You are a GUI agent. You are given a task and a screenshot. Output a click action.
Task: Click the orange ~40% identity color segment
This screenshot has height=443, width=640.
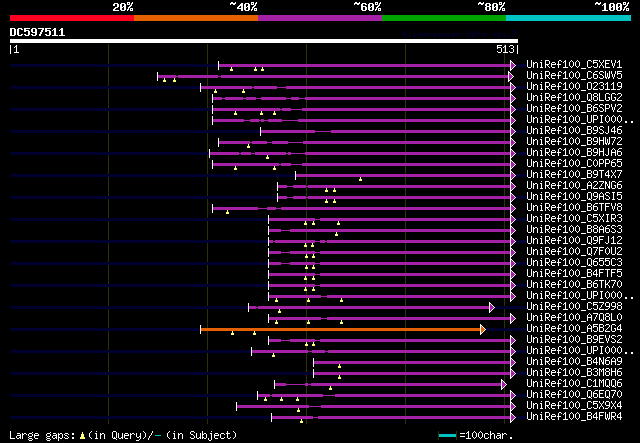click(x=196, y=18)
